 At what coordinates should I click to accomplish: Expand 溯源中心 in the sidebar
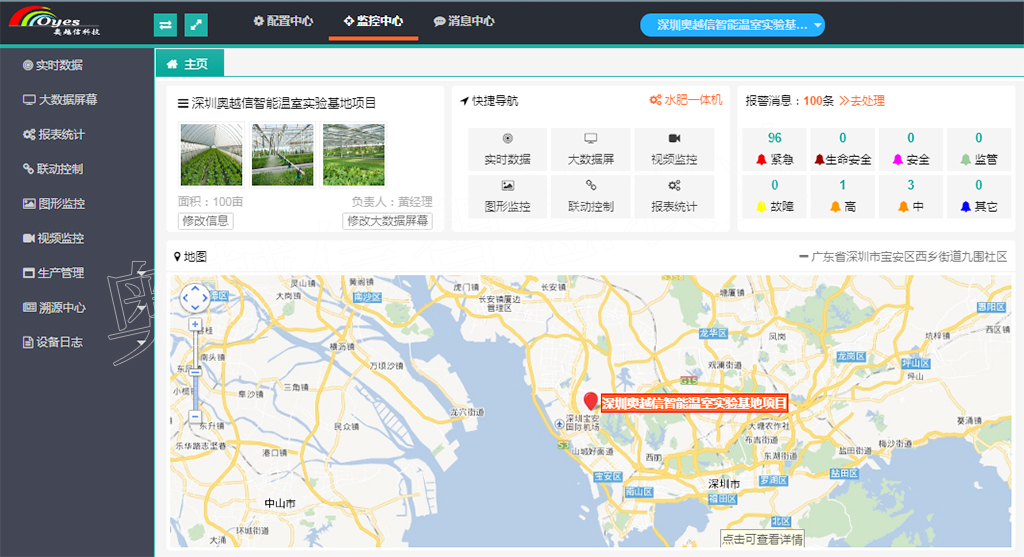point(61,308)
